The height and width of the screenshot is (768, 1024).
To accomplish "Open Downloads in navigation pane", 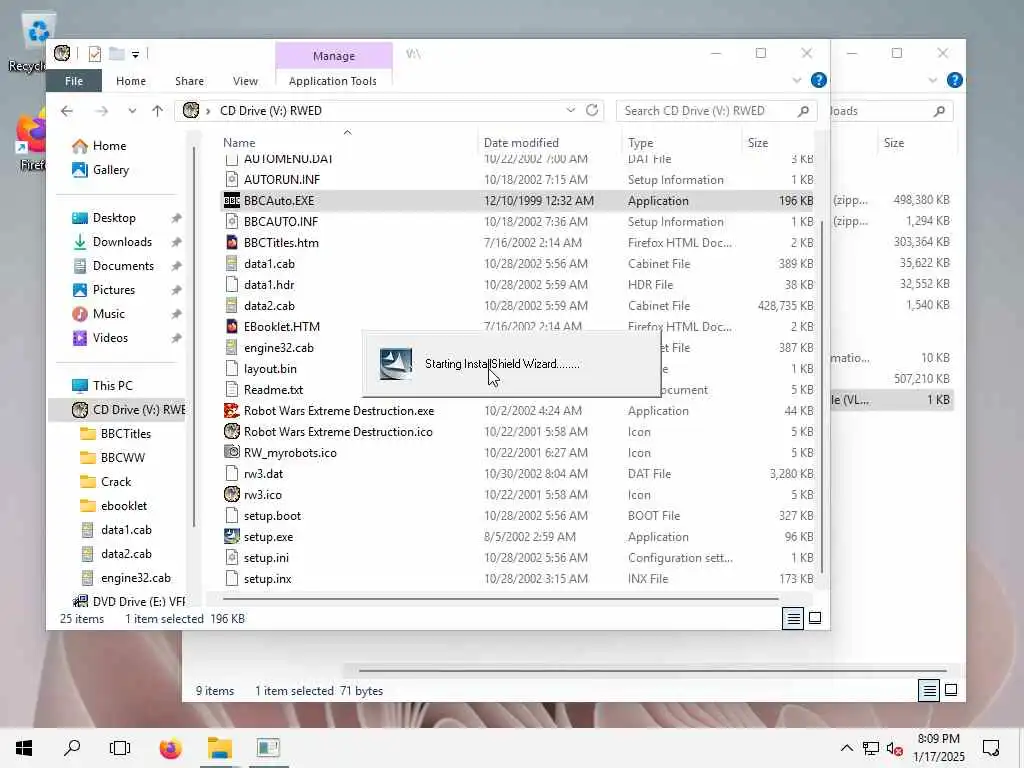I will pos(122,242).
